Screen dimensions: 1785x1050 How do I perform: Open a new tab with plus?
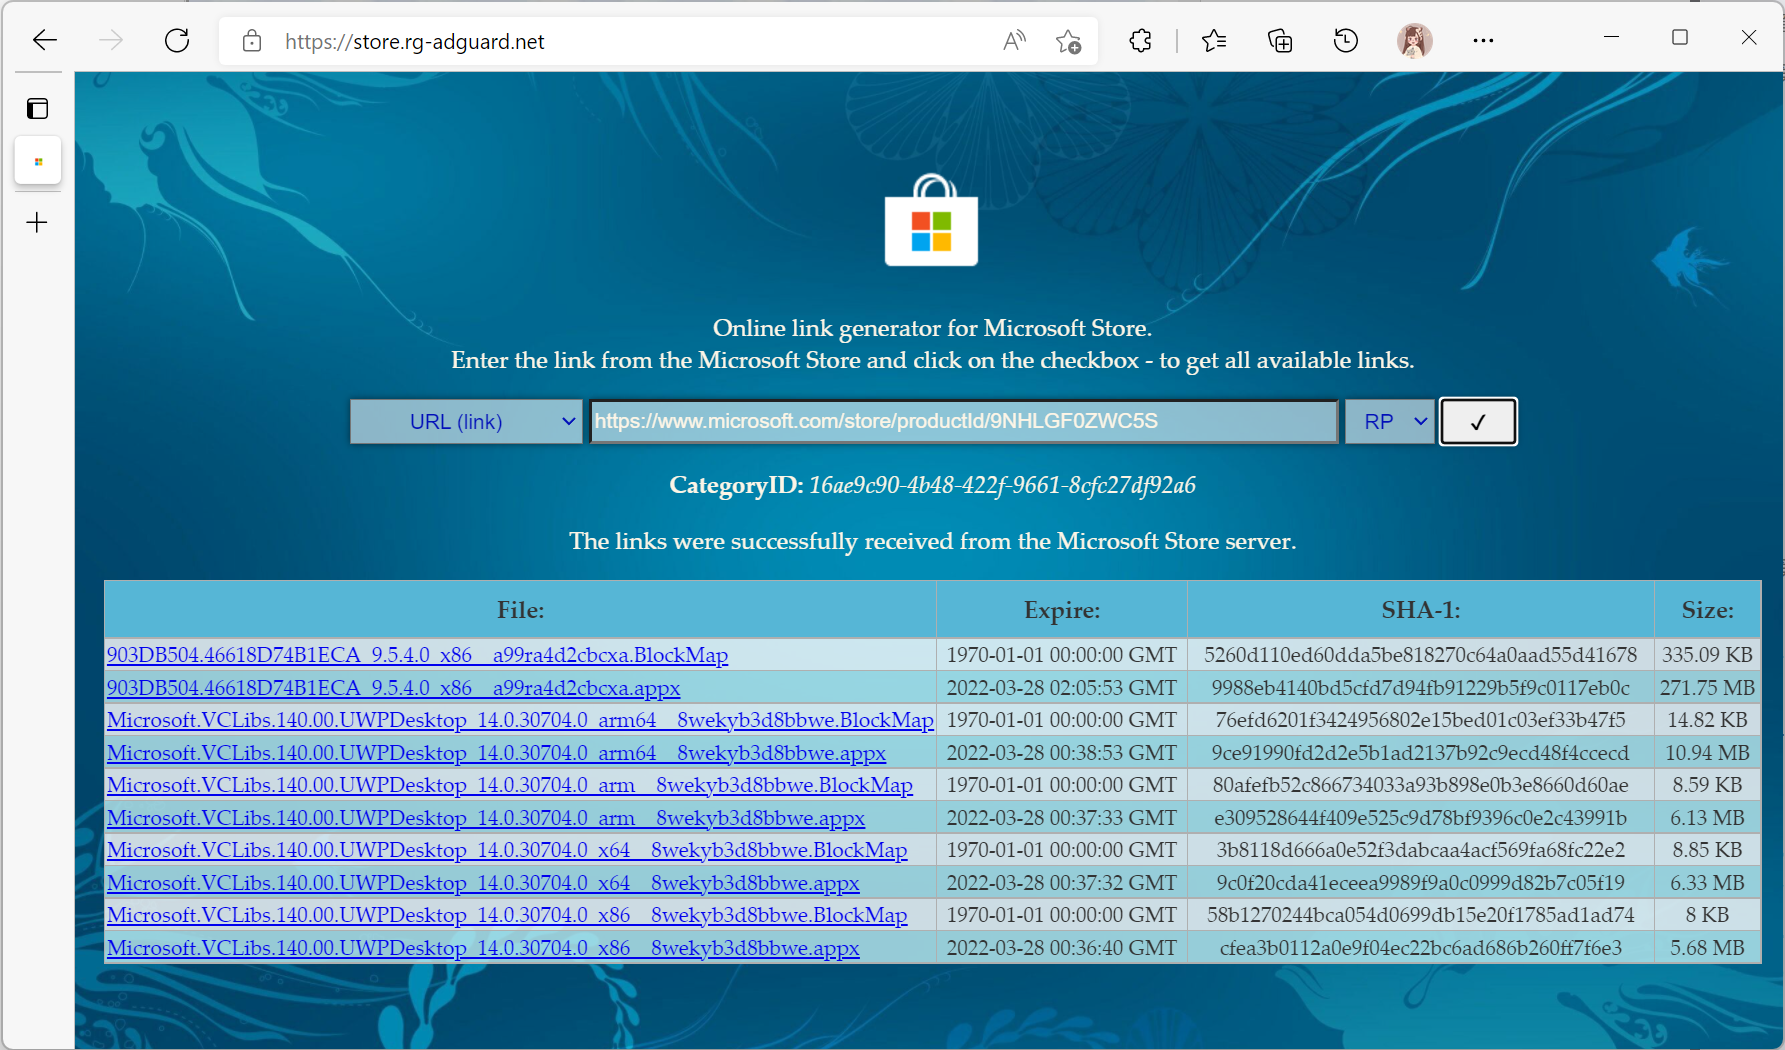(x=38, y=222)
